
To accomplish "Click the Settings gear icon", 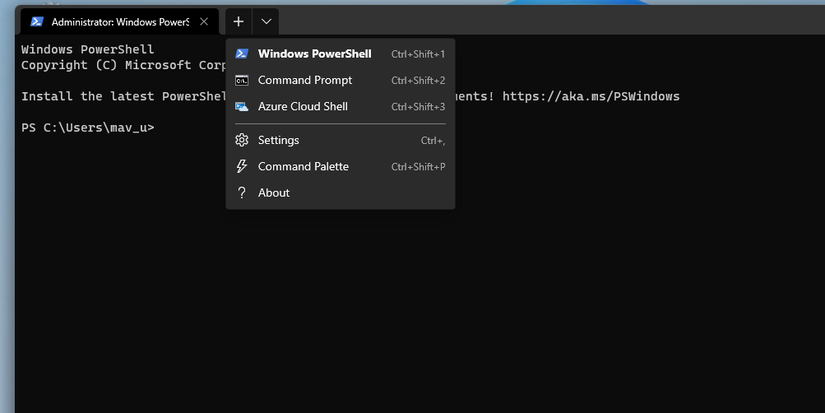I will (x=241, y=140).
